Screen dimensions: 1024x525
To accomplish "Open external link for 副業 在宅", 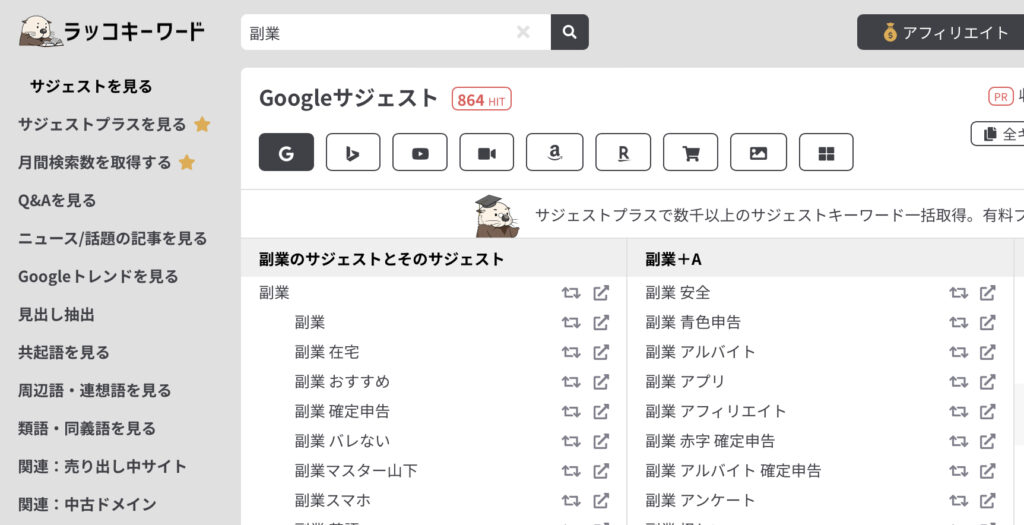I will coord(601,352).
